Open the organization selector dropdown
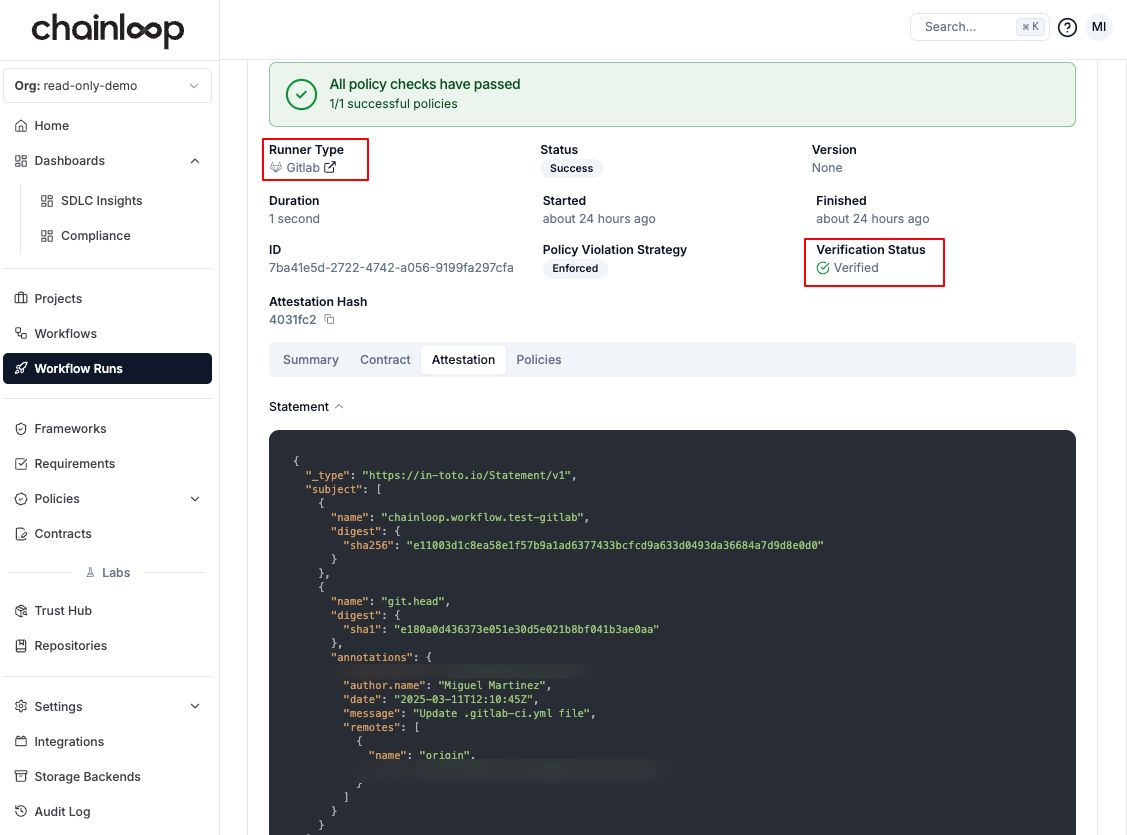 click(108, 86)
